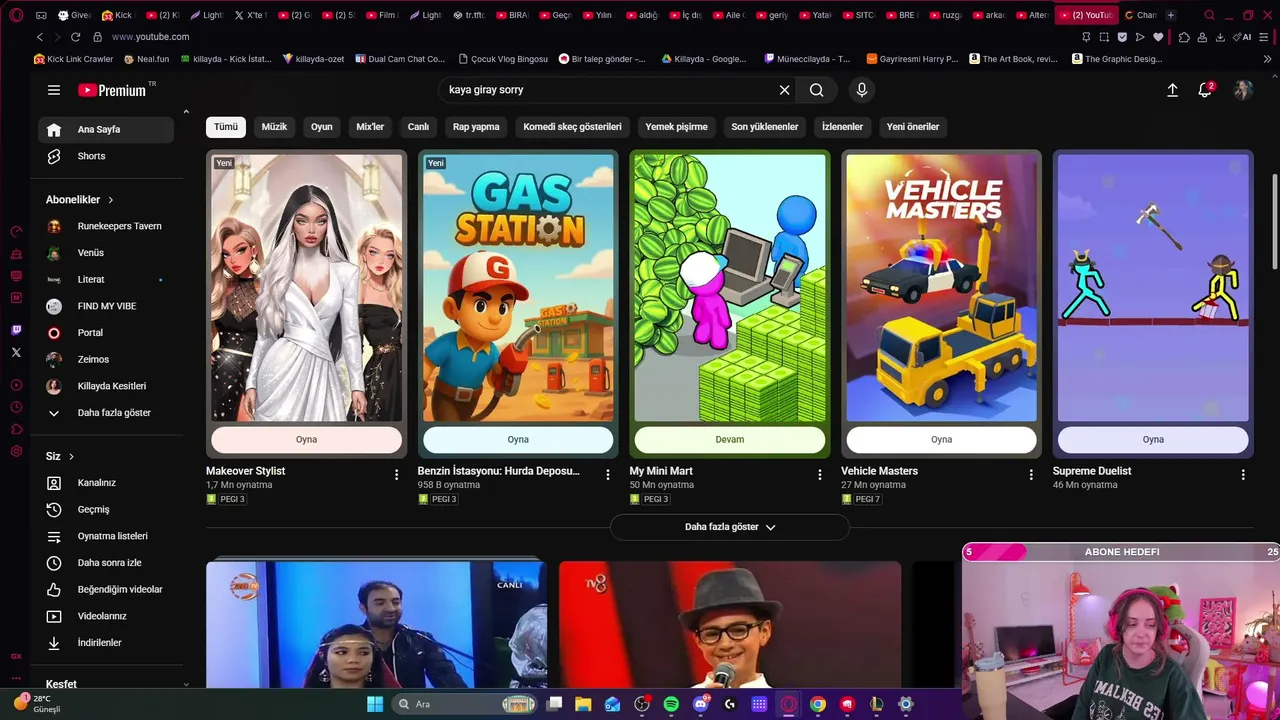This screenshot has height=720, width=1280.
Task: Open options menu for My Mini Mart
Action: click(819, 475)
